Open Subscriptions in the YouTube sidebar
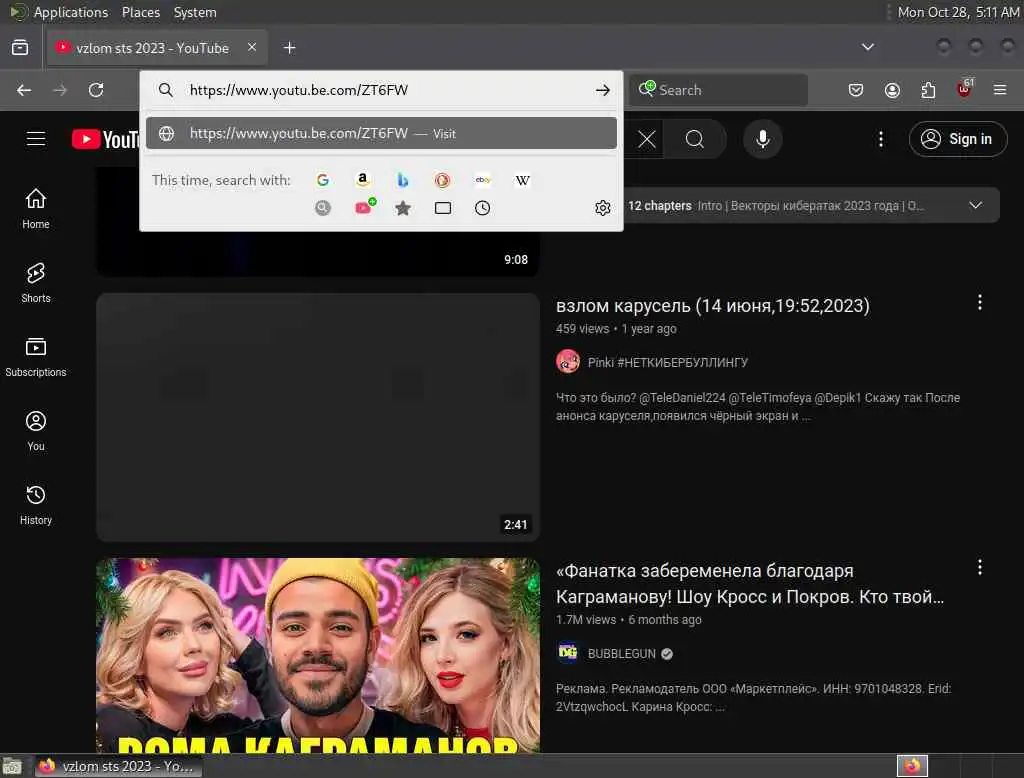The width and height of the screenshot is (1024, 778). [36, 357]
